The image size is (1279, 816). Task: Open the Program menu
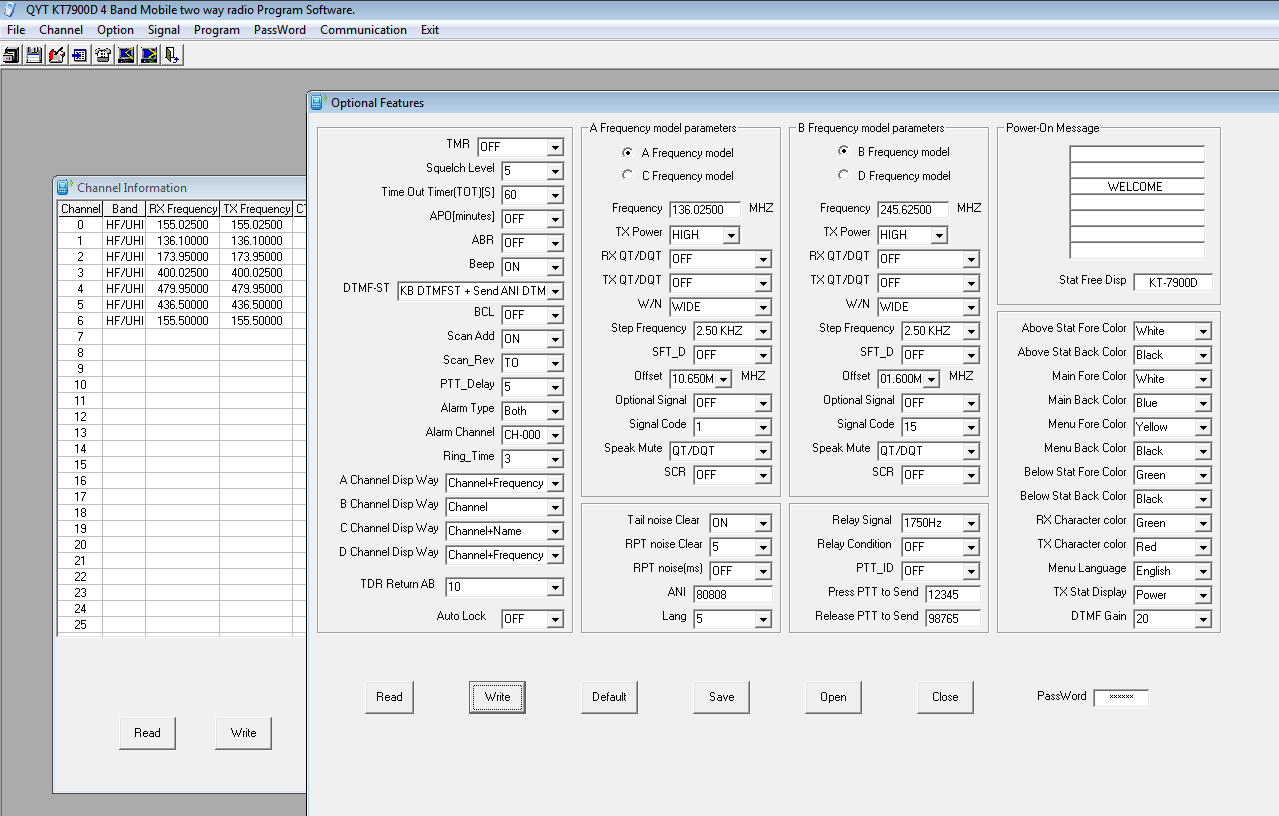click(x=217, y=30)
